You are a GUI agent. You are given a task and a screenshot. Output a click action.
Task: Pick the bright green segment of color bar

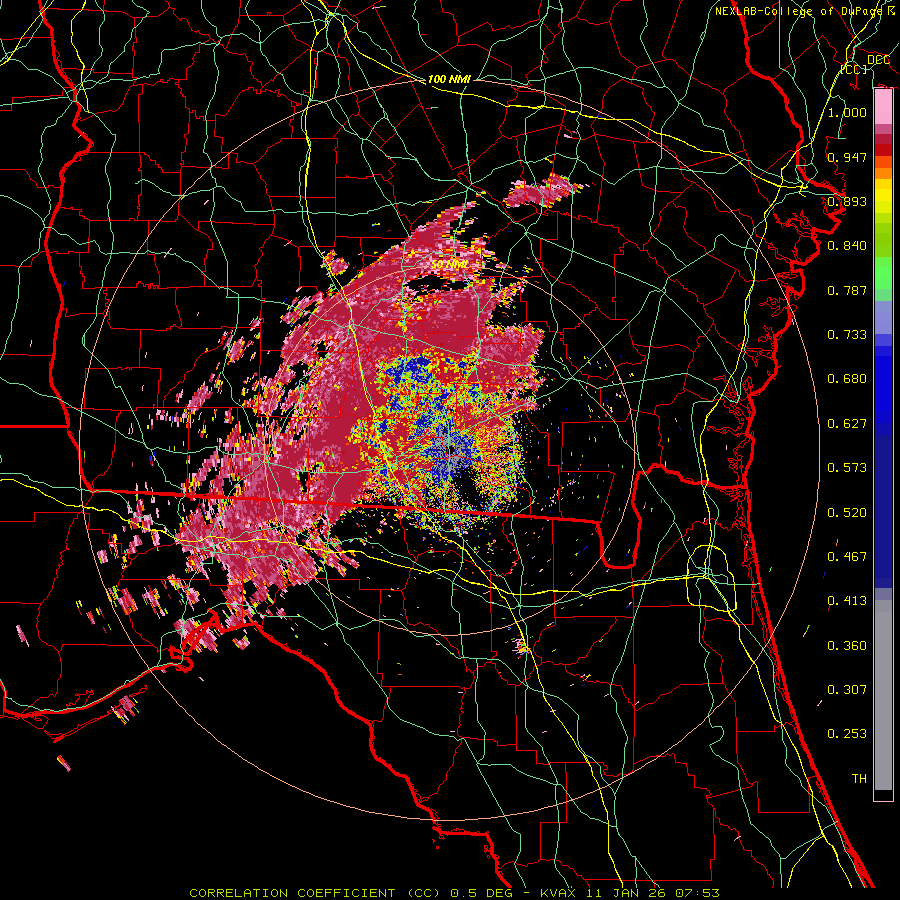pyautogui.click(x=883, y=273)
